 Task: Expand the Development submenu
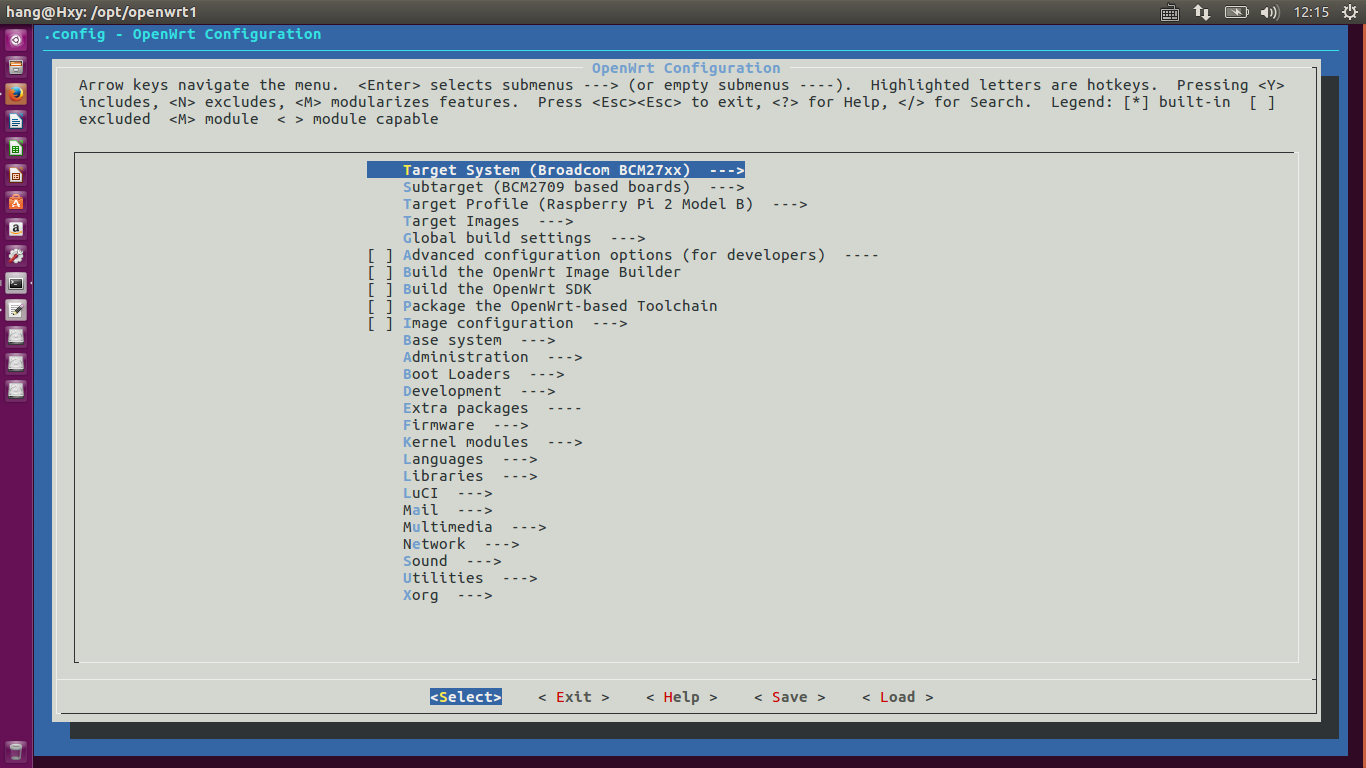click(479, 391)
